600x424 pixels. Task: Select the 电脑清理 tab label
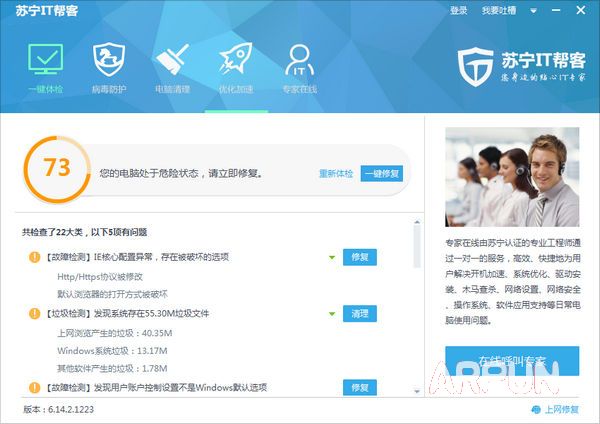(173, 90)
